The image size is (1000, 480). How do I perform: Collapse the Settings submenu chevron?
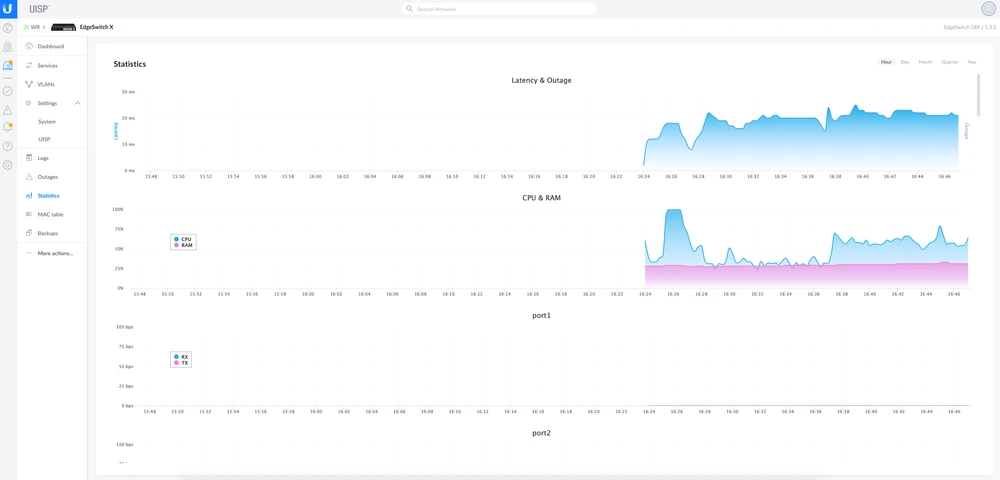pos(78,103)
